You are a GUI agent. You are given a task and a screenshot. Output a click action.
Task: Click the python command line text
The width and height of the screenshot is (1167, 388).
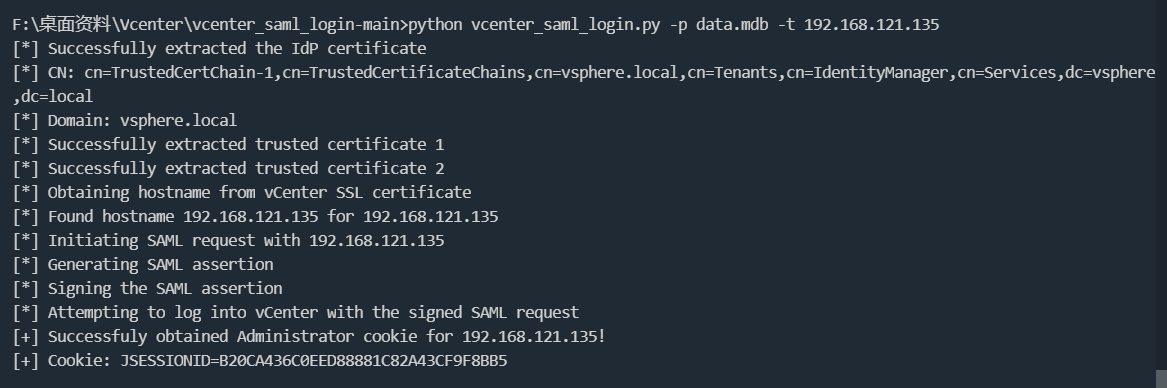[674, 25]
